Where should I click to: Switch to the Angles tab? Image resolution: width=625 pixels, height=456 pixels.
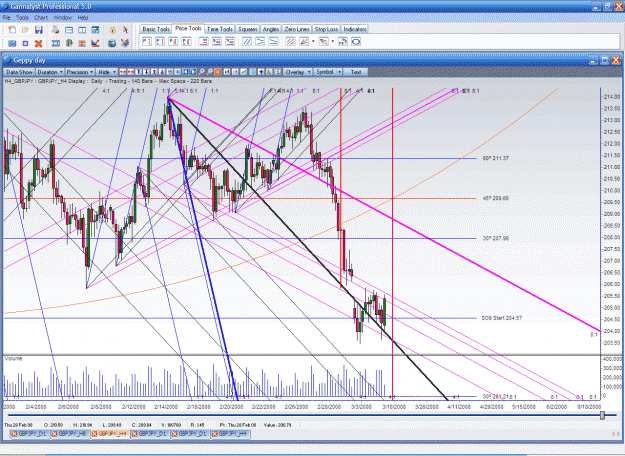271,29
